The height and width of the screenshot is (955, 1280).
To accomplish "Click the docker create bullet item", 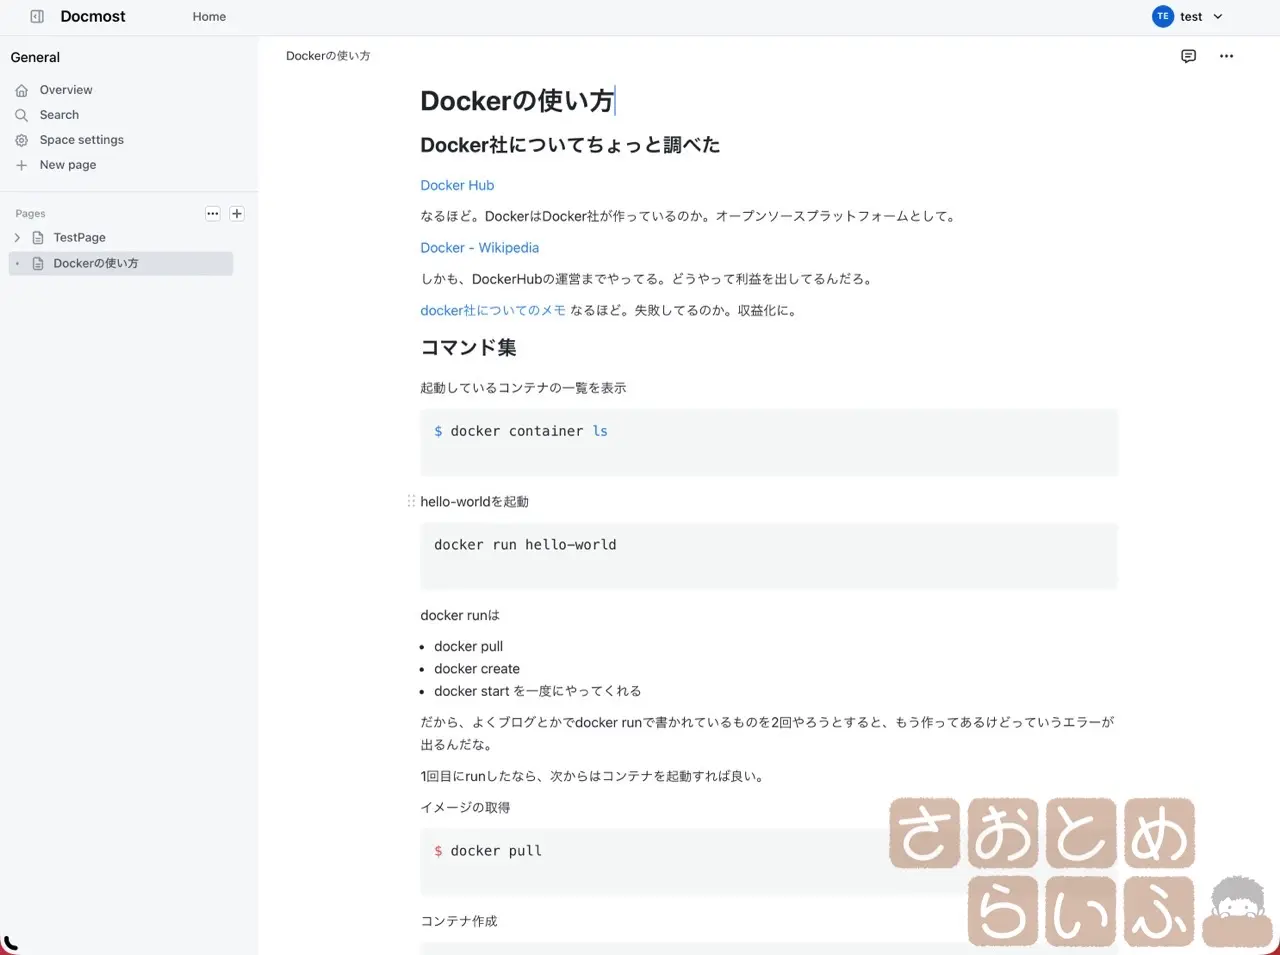I will pos(477,669).
